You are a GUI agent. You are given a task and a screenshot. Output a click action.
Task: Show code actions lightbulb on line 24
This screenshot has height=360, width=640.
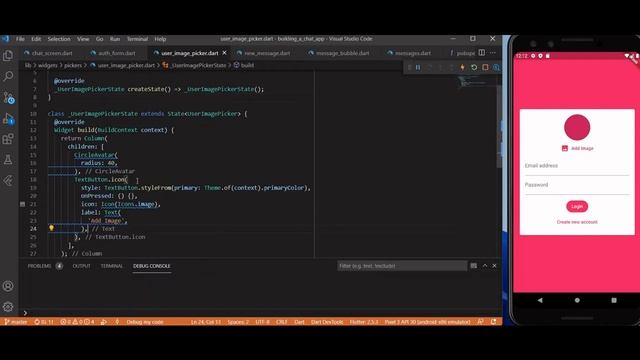(51, 228)
